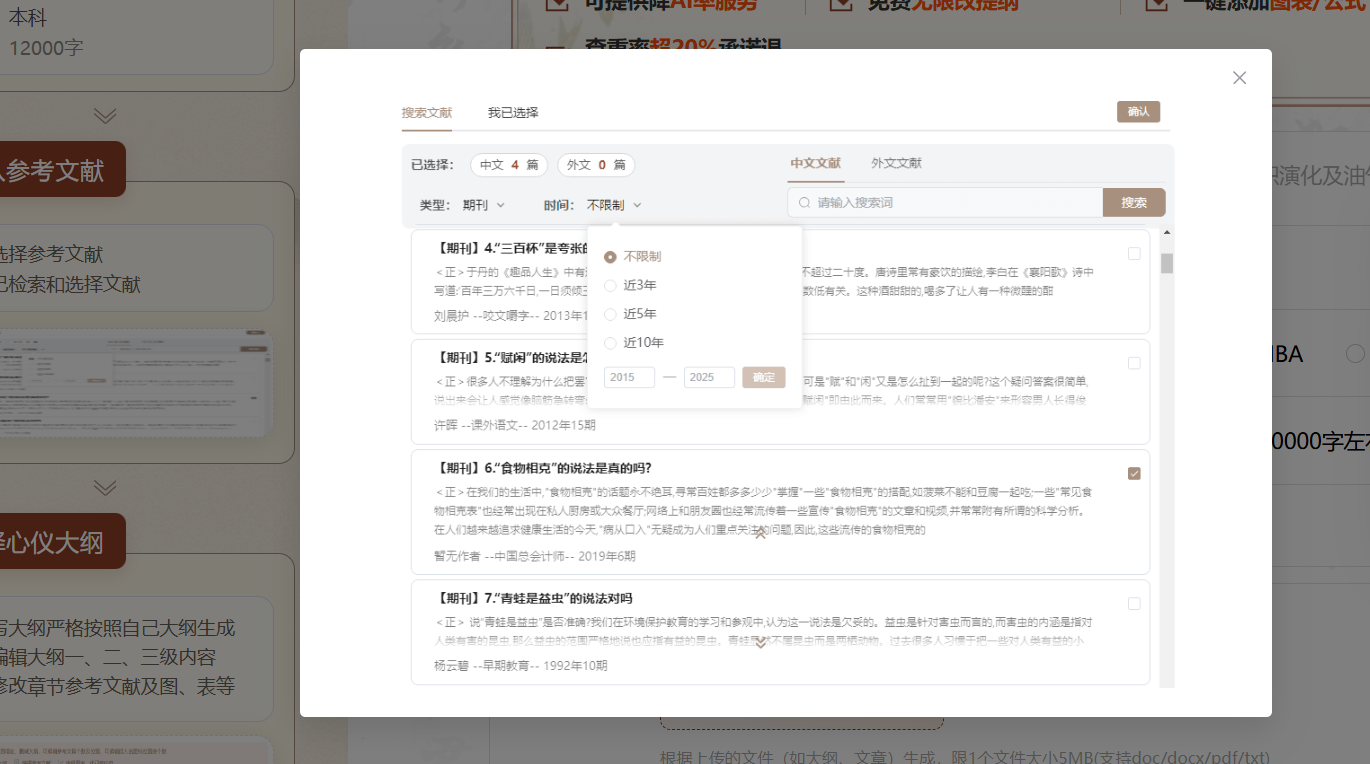This screenshot has width=1370, height=764.
Task: Click the scrollbar up arrow in results list
Action: click(1166, 233)
